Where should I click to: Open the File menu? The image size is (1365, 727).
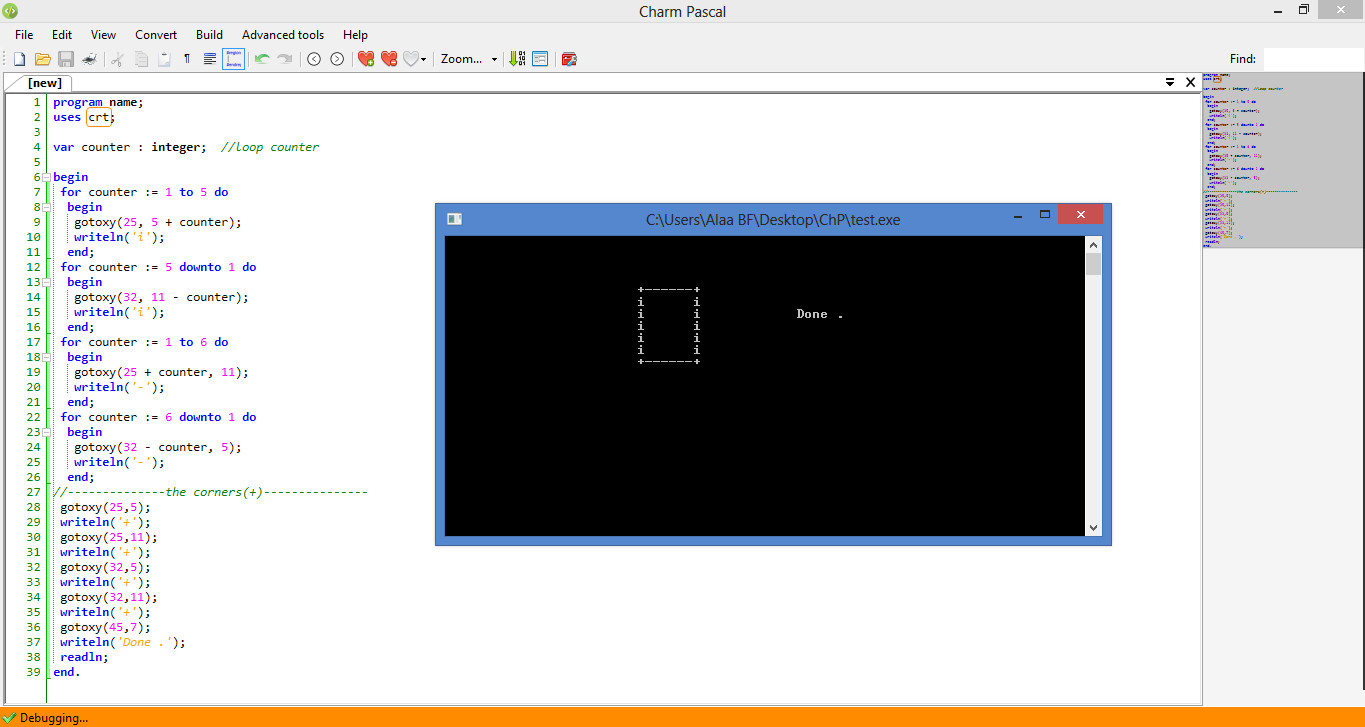[24, 34]
